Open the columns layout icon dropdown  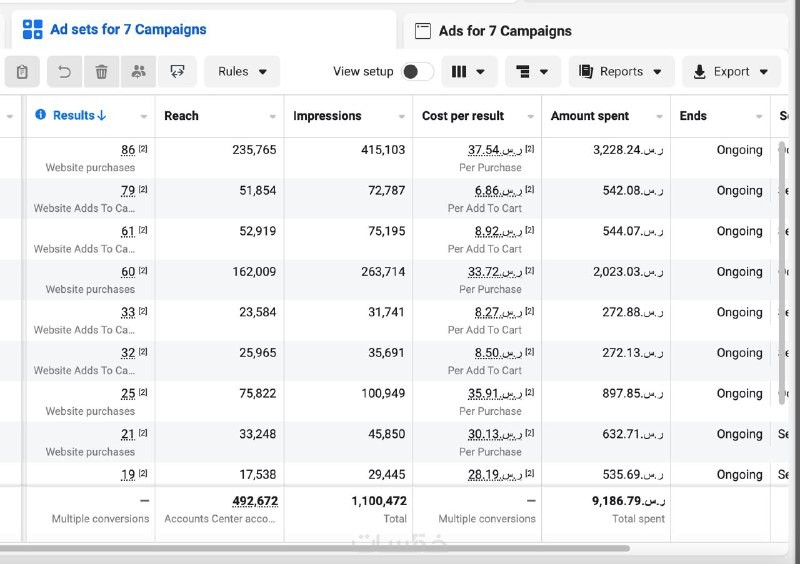tap(469, 72)
